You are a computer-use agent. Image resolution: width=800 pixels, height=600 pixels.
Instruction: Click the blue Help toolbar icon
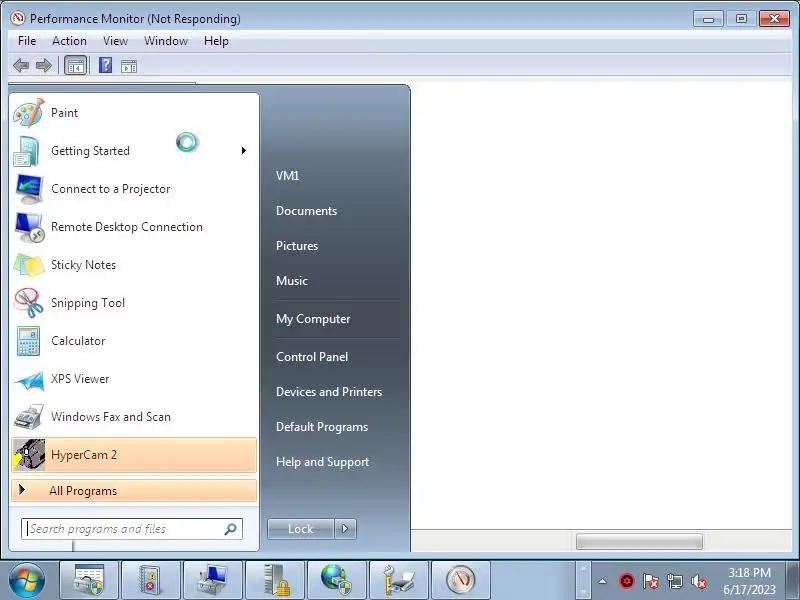click(105, 65)
